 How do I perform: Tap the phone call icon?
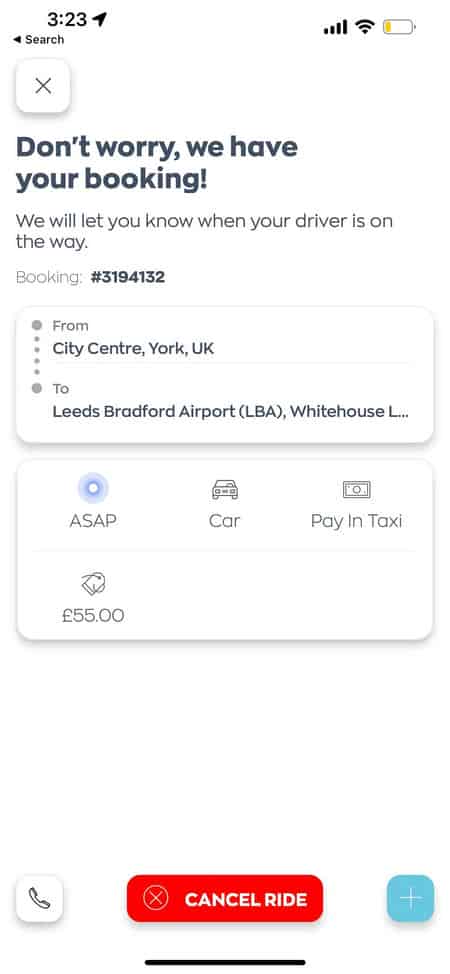(x=39, y=898)
